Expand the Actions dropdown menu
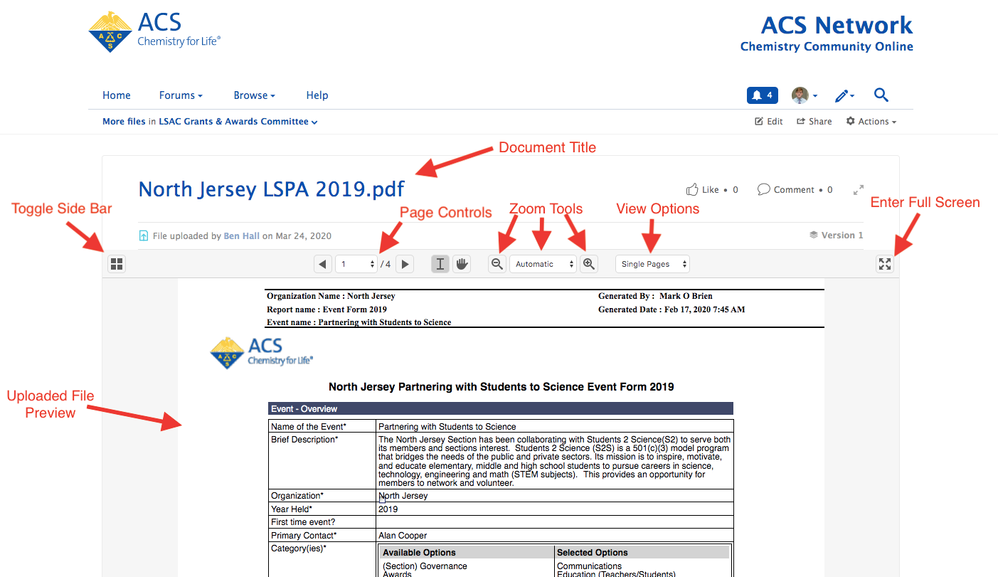 tap(871, 121)
